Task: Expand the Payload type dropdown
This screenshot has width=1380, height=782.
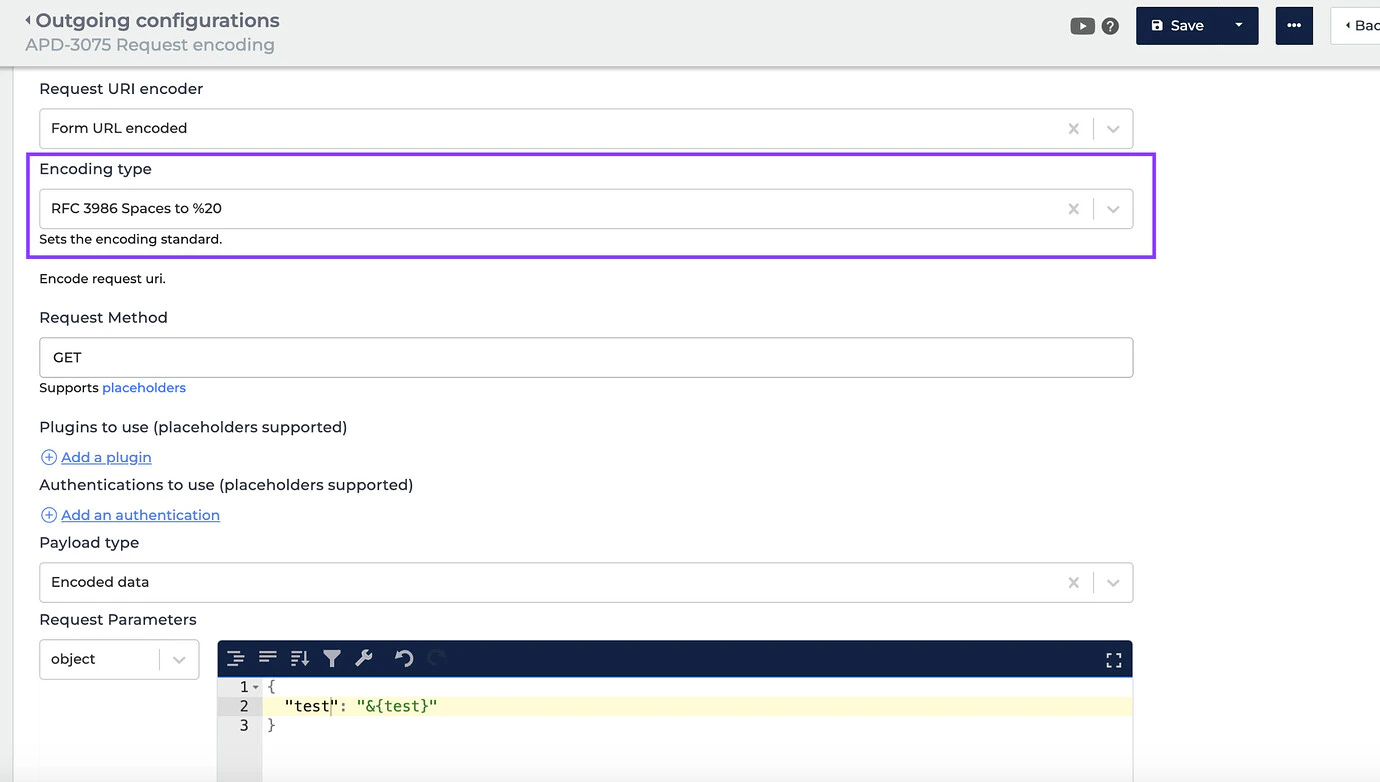Action: coord(1113,582)
